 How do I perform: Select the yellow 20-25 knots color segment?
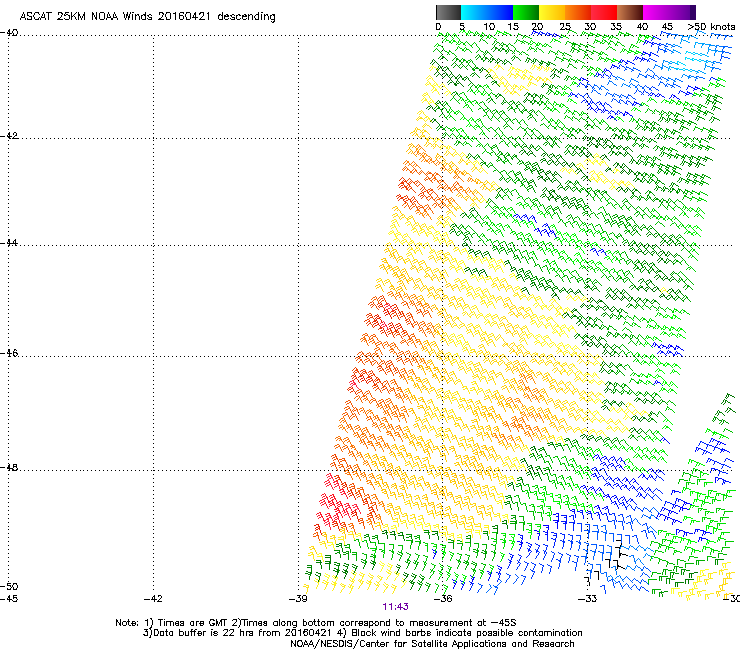coord(552,12)
